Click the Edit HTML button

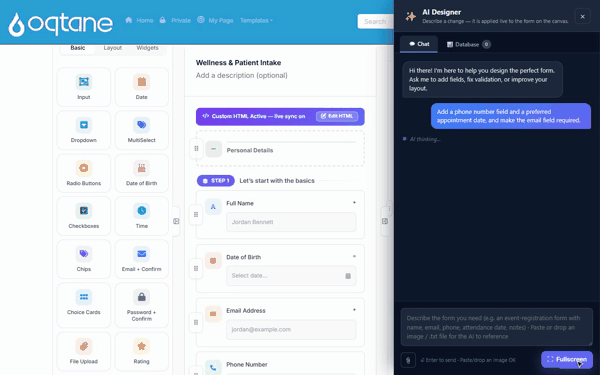coord(337,116)
